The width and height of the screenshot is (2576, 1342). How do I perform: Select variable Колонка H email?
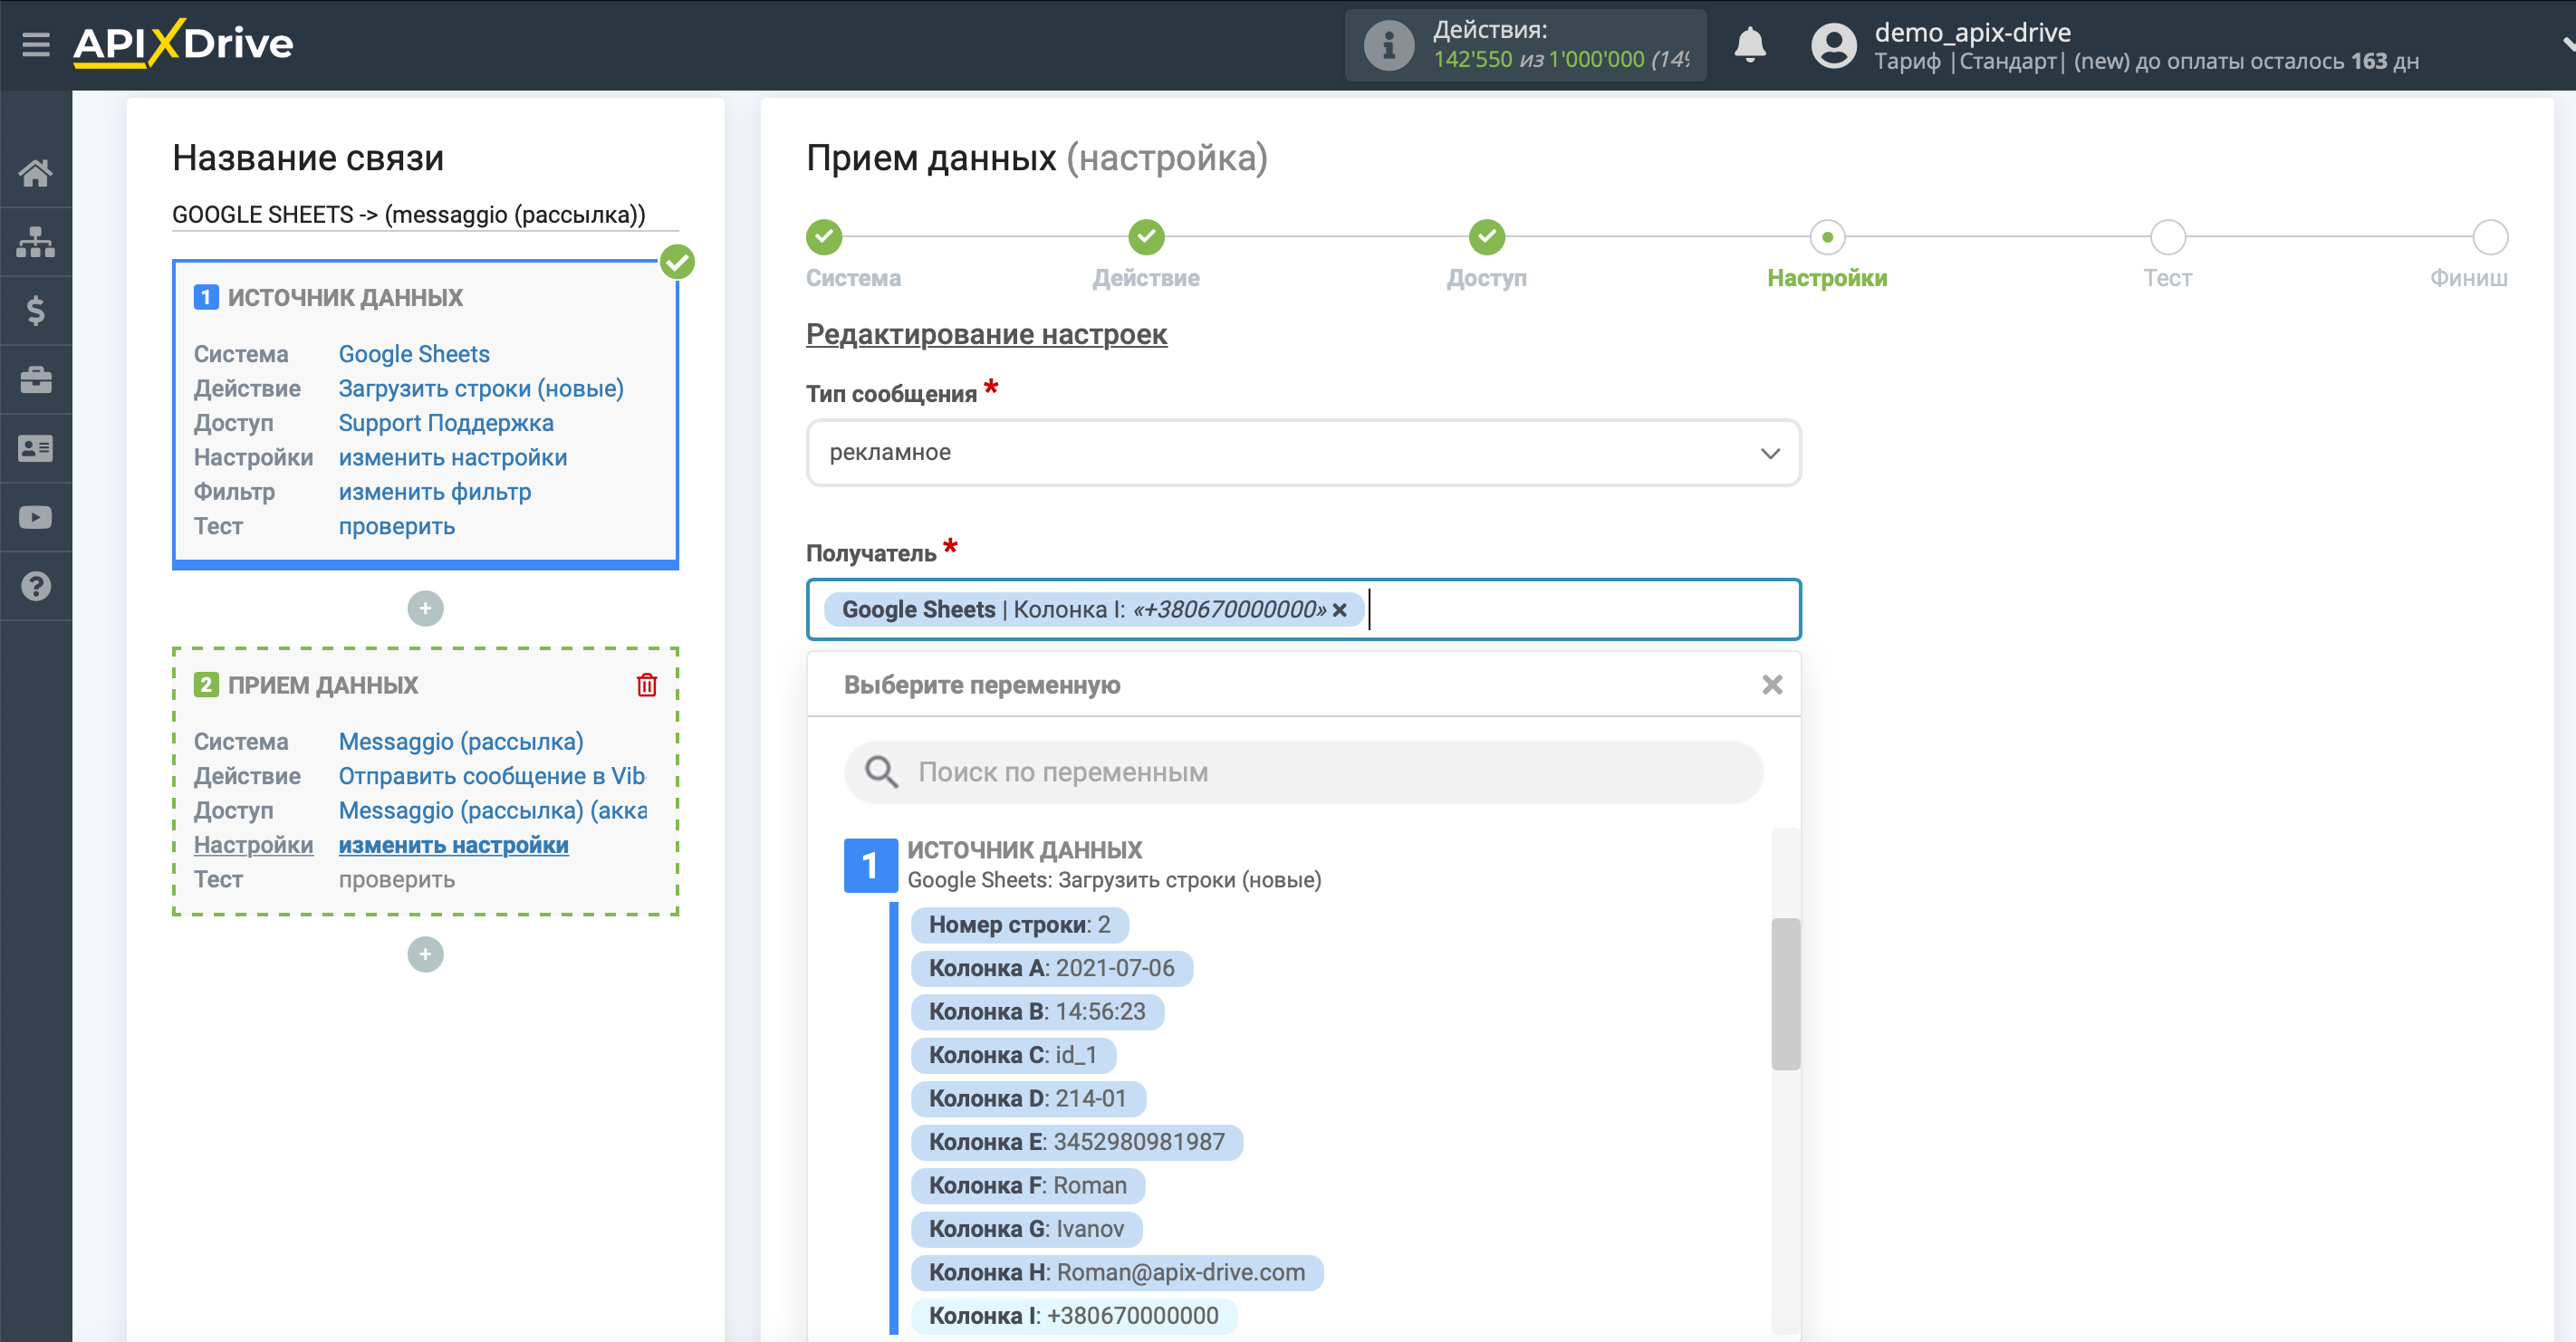pos(1117,1273)
